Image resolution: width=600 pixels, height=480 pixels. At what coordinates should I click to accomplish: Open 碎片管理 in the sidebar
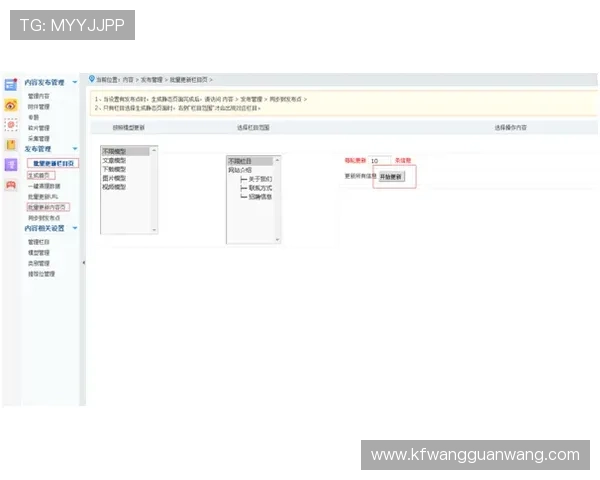pos(39,128)
